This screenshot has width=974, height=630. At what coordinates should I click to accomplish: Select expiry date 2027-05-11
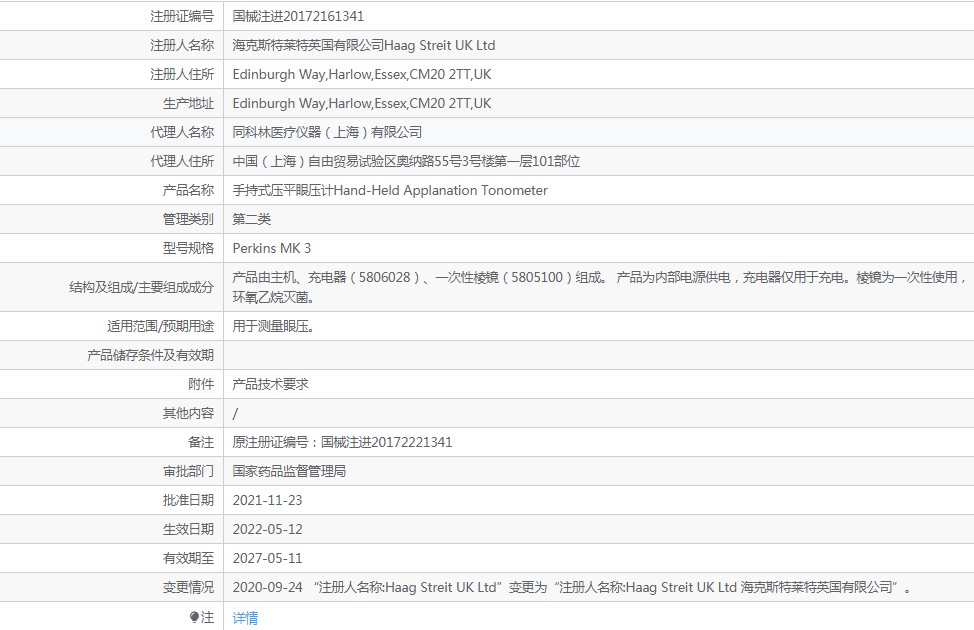(x=267, y=559)
